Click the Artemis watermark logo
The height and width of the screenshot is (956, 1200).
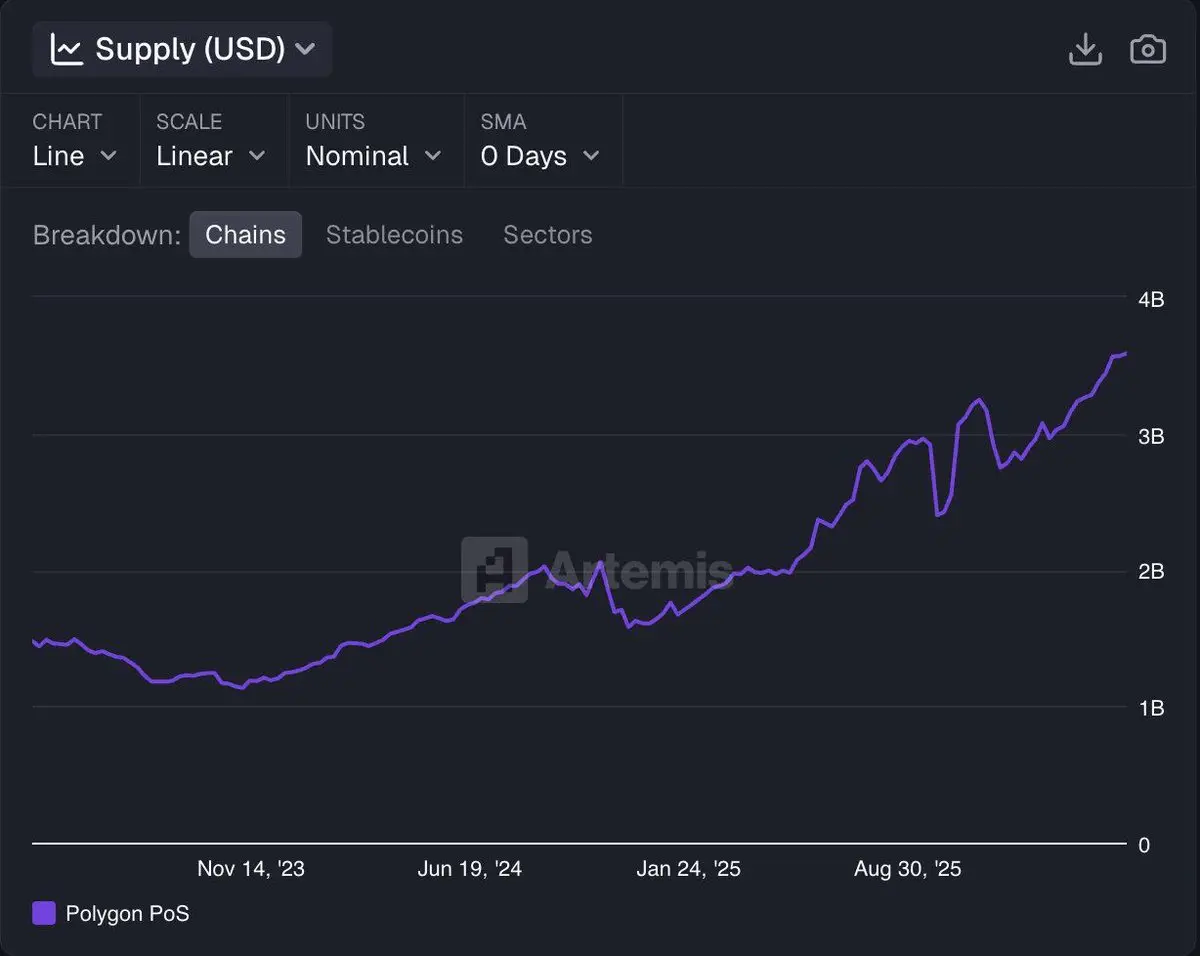coord(494,570)
